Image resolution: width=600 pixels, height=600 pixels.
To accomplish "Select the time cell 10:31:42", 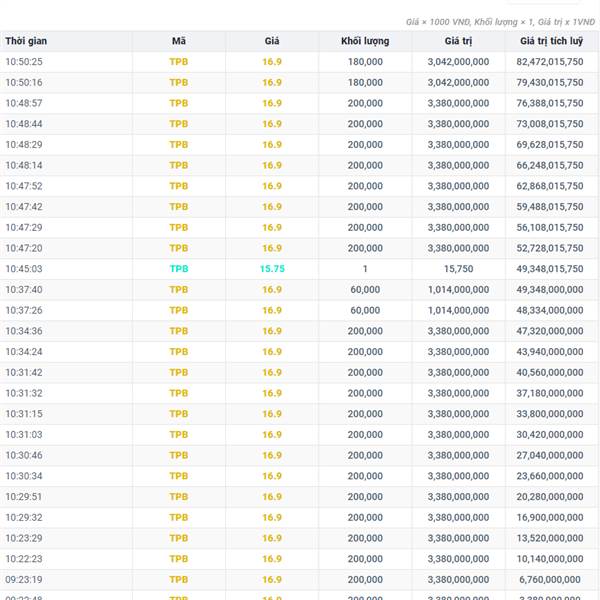I will (24, 372).
